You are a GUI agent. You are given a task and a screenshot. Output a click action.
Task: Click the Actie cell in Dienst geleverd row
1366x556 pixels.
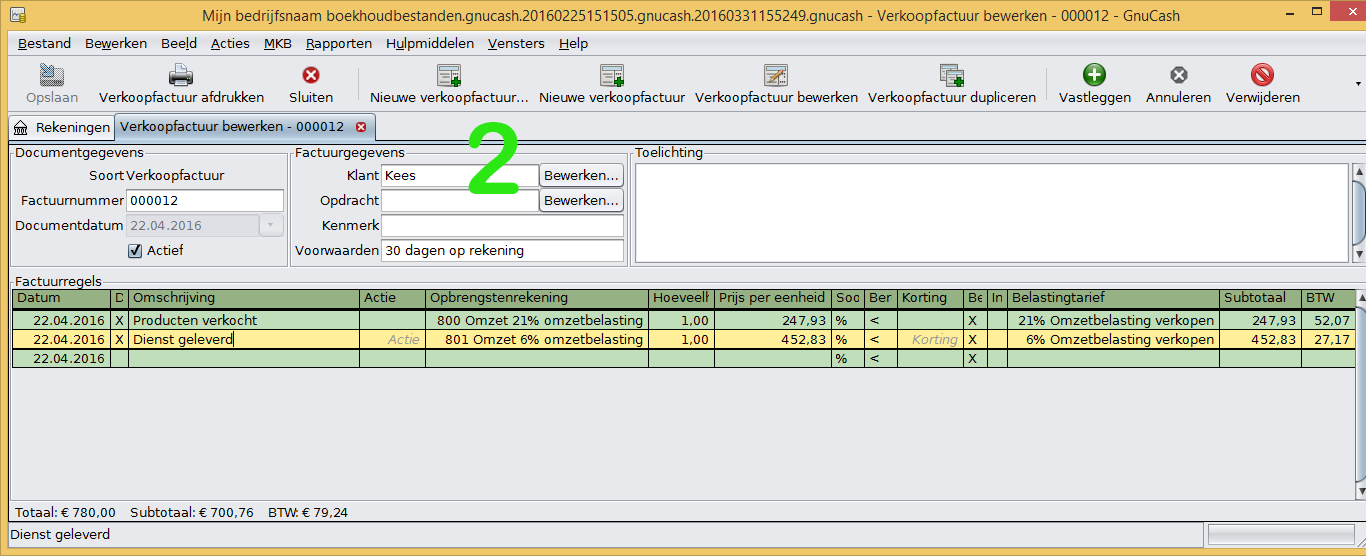tap(392, 339)
